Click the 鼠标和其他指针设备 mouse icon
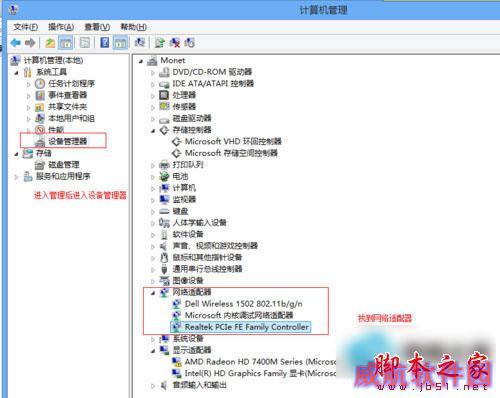500x398 pixels. (x=164, y=257)
